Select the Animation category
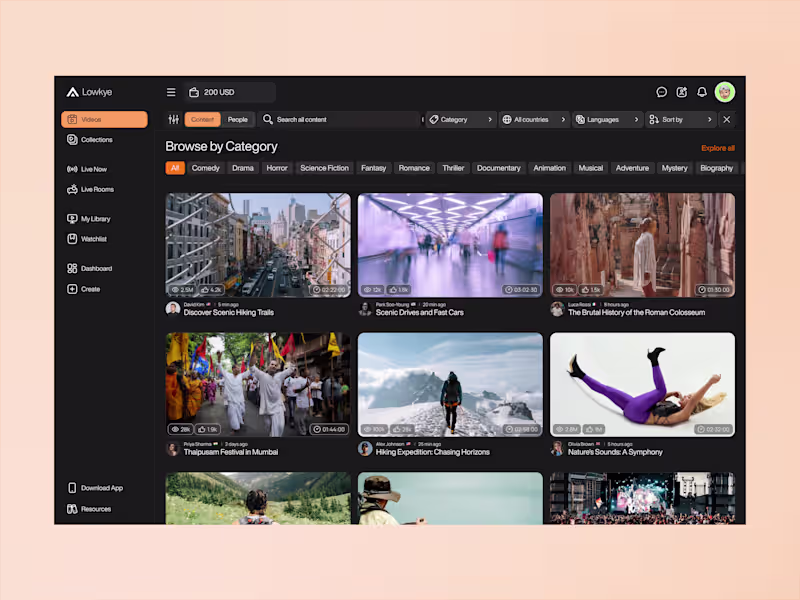 tap(549, 168)
